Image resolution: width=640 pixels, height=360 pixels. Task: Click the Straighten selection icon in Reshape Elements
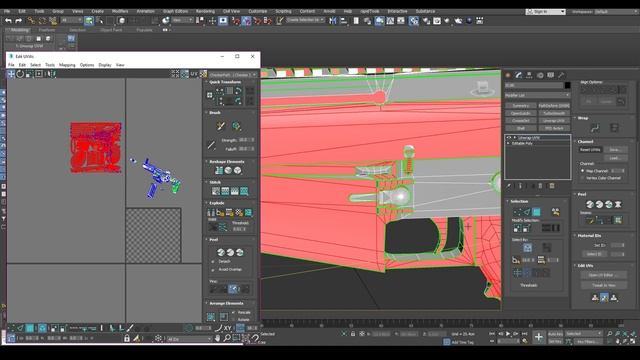(219, 170)
